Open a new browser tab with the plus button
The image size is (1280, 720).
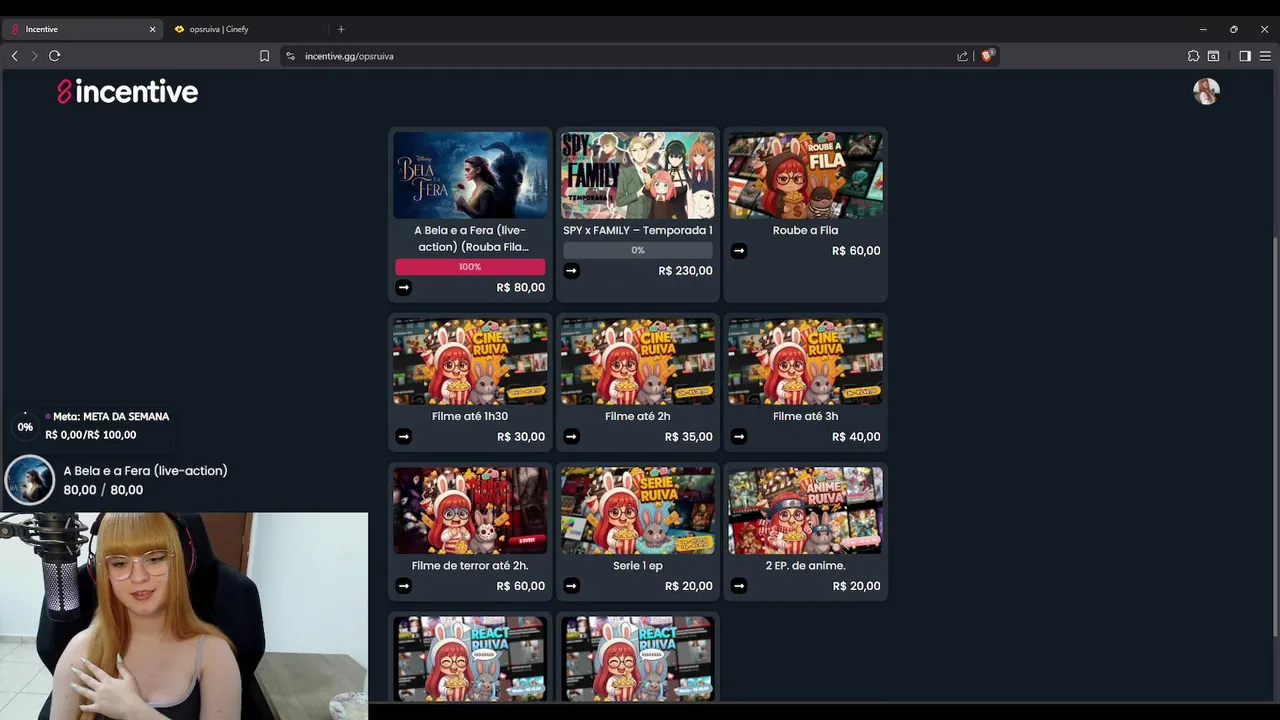341,29
